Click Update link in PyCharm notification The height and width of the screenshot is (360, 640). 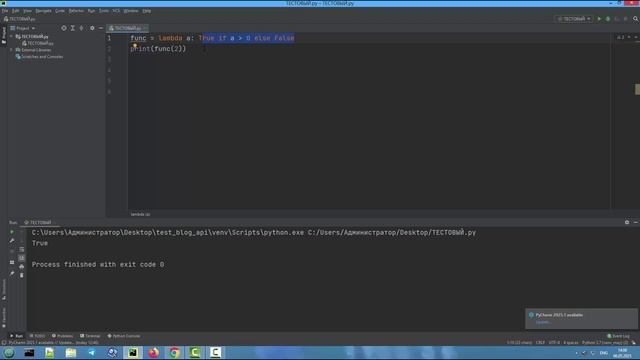pyautogui.click(x=543, y=322)
